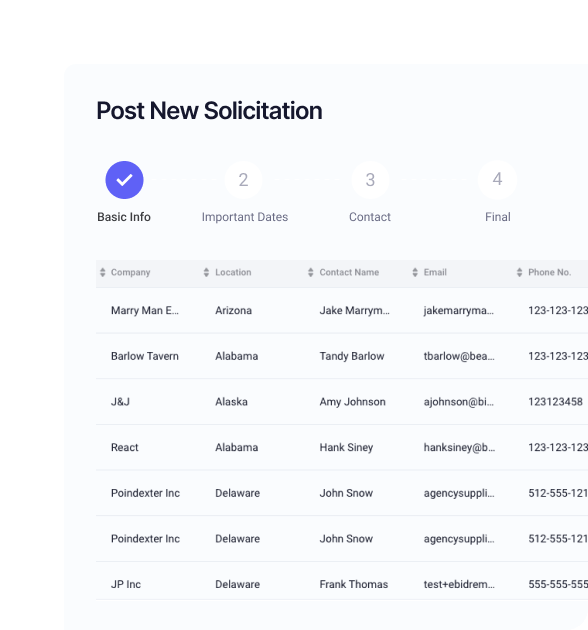Click 'Alabama' in the React row
Viewport: 588px width, 630px height.
[x=237, y=447]
